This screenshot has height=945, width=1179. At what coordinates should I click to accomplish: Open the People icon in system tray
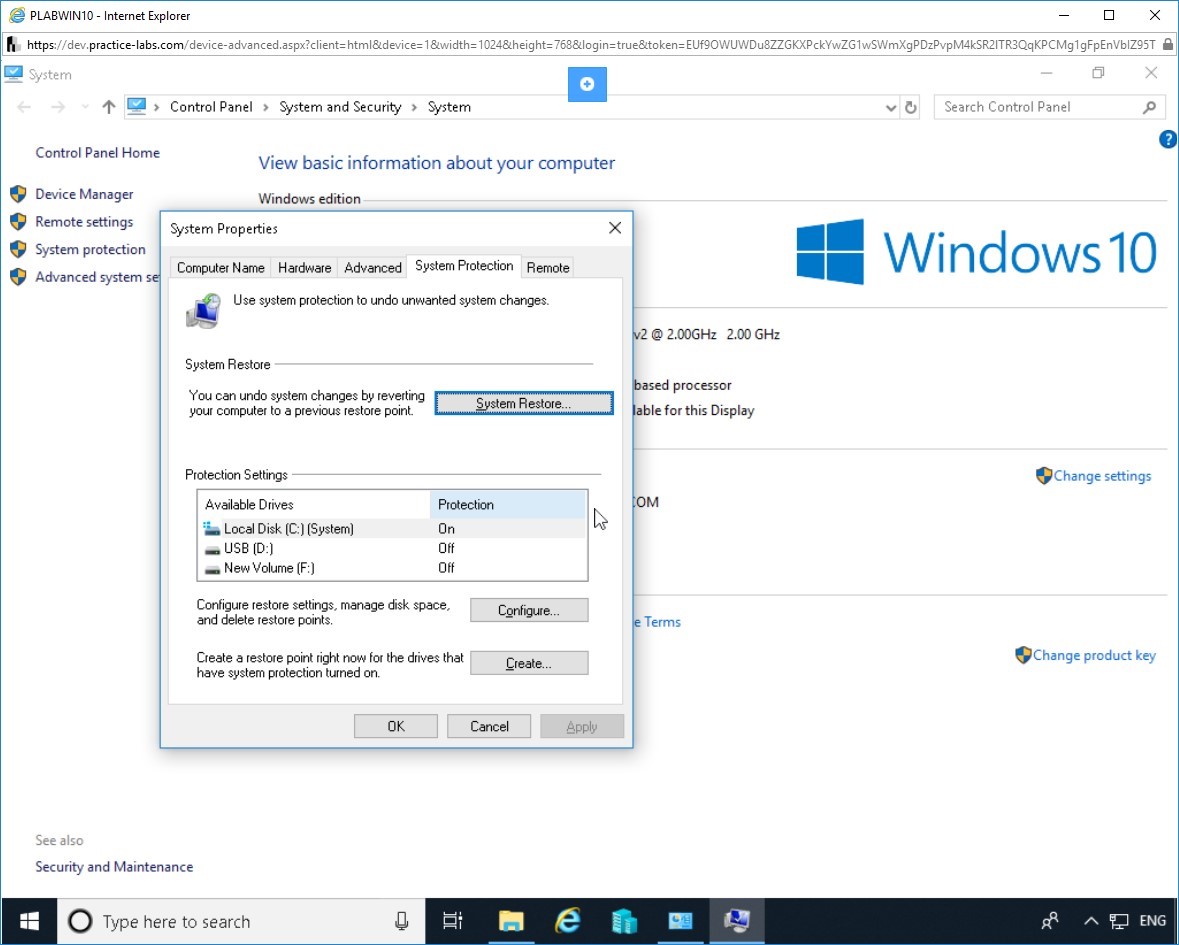pyautogui.click(x=1050, y=921)
